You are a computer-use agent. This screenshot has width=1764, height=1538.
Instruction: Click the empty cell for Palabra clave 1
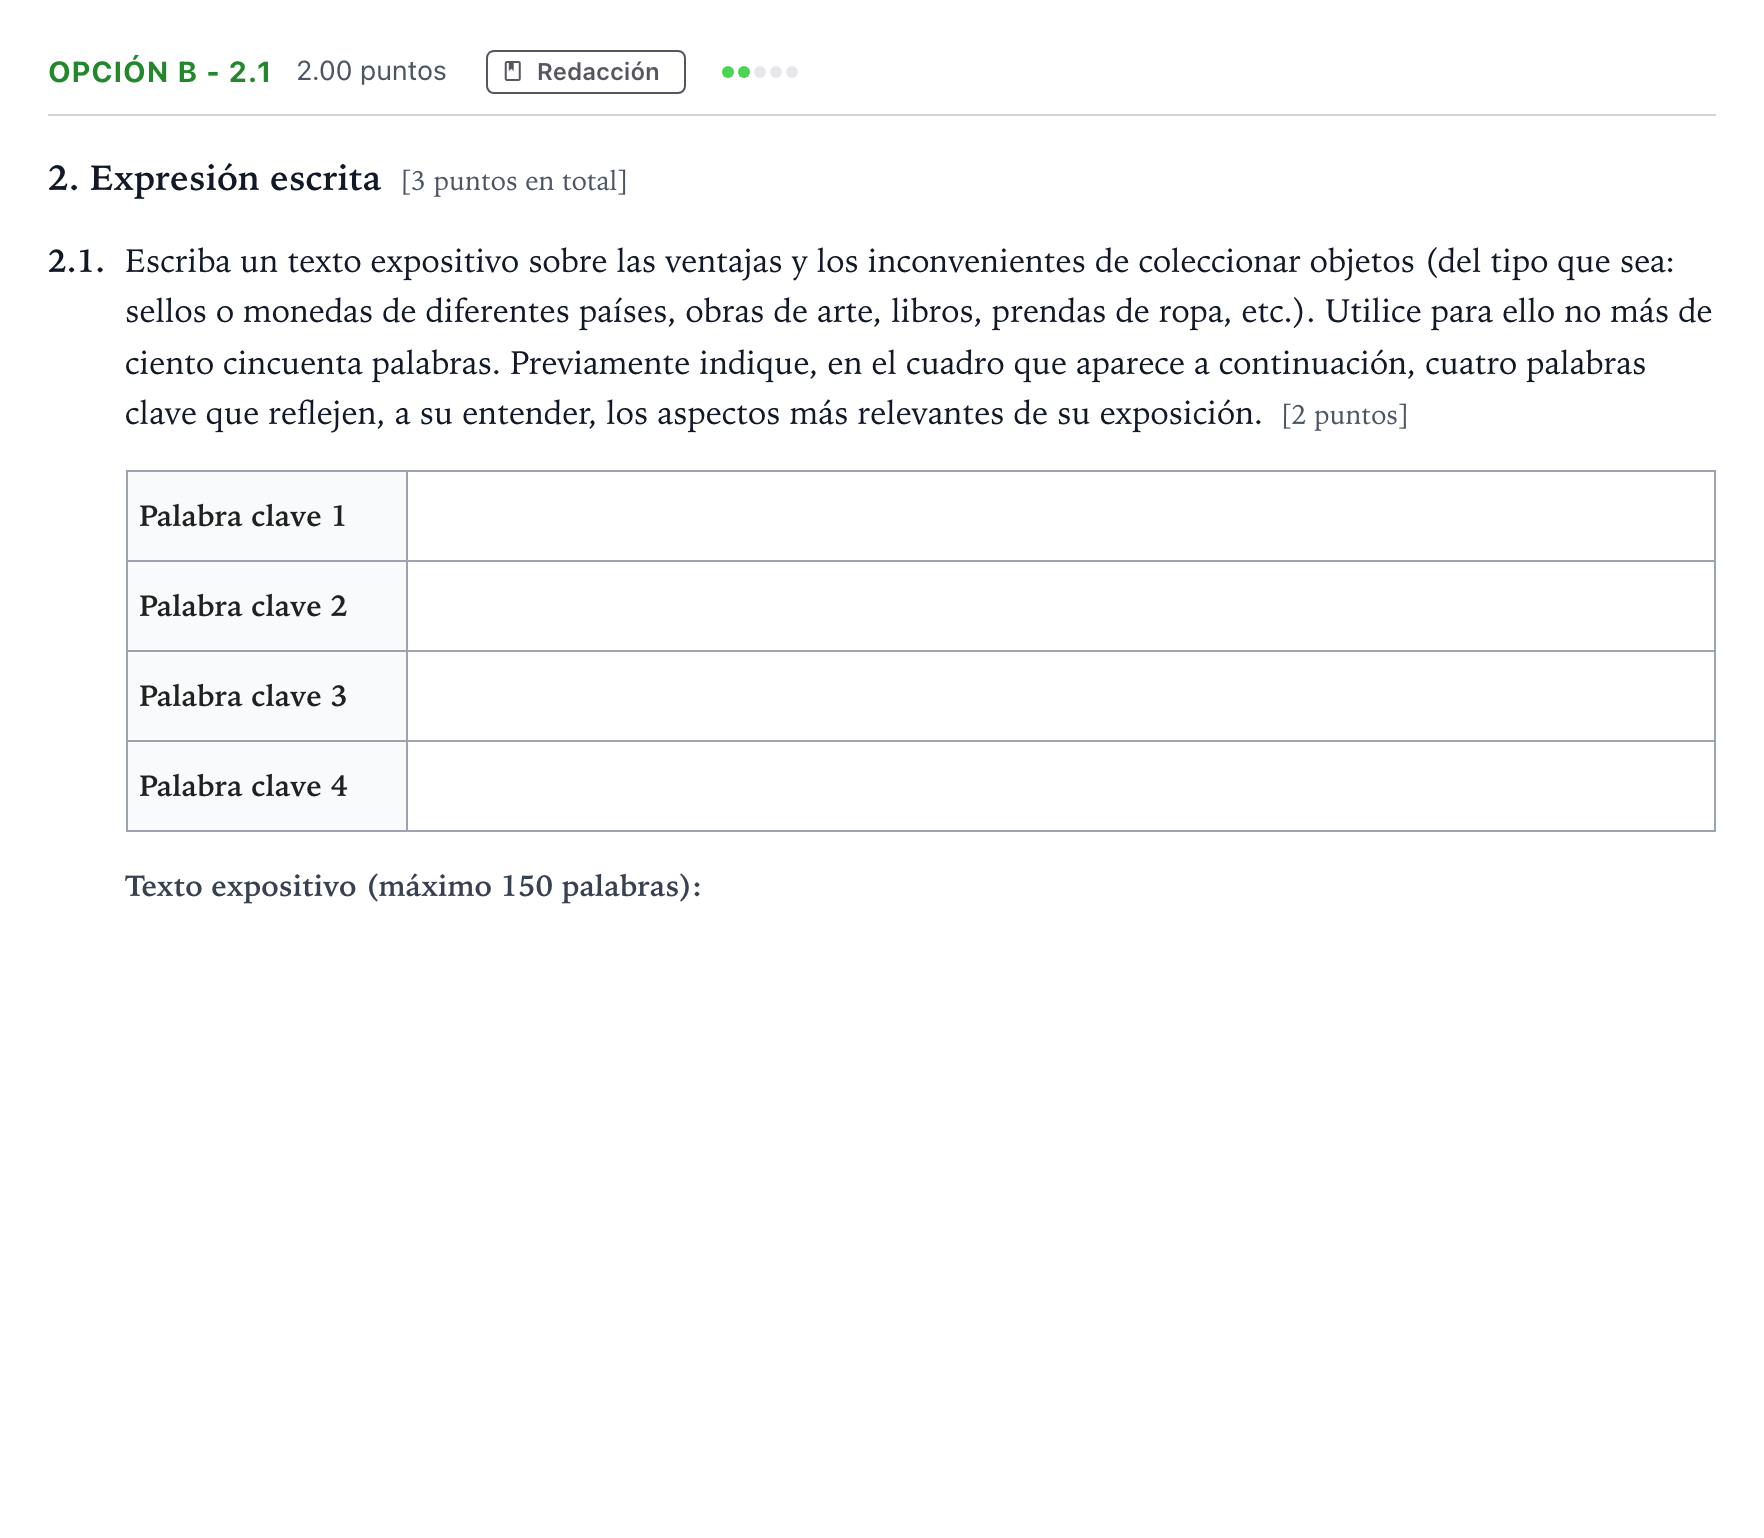tap(1061, 516)
